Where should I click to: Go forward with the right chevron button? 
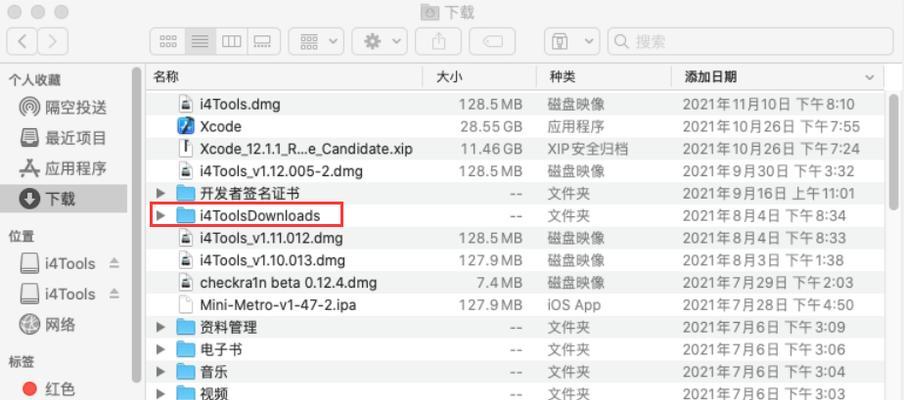pos(53,41)
